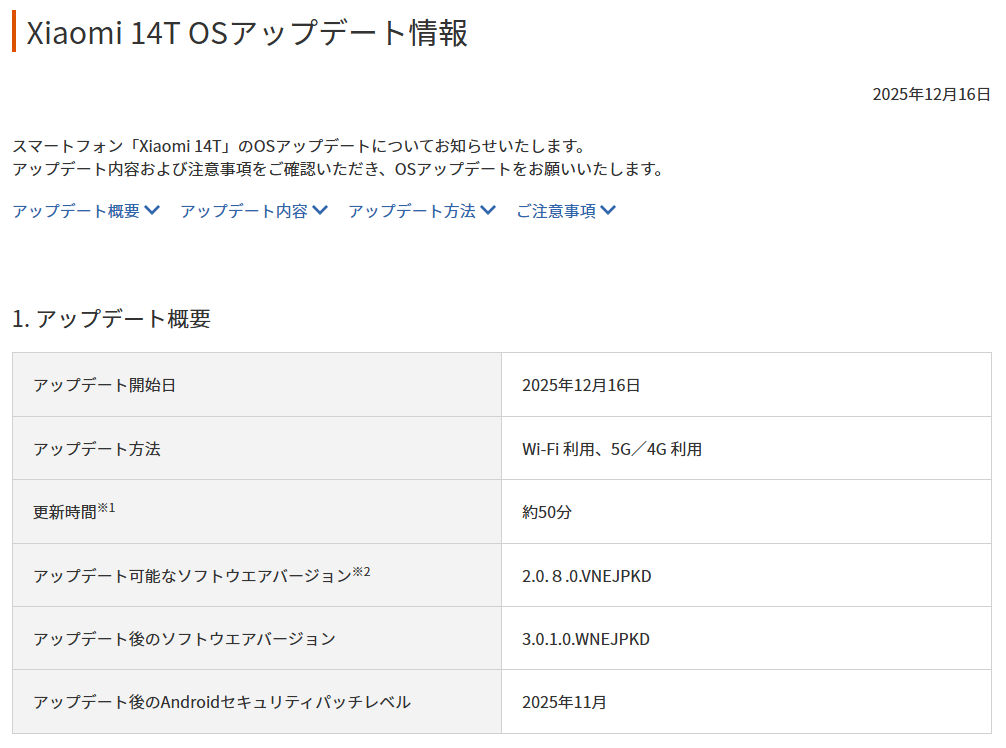Click the 3.0.1.0.WNEJPKD version value
The image size is (1006, 748).
(585, 638)
